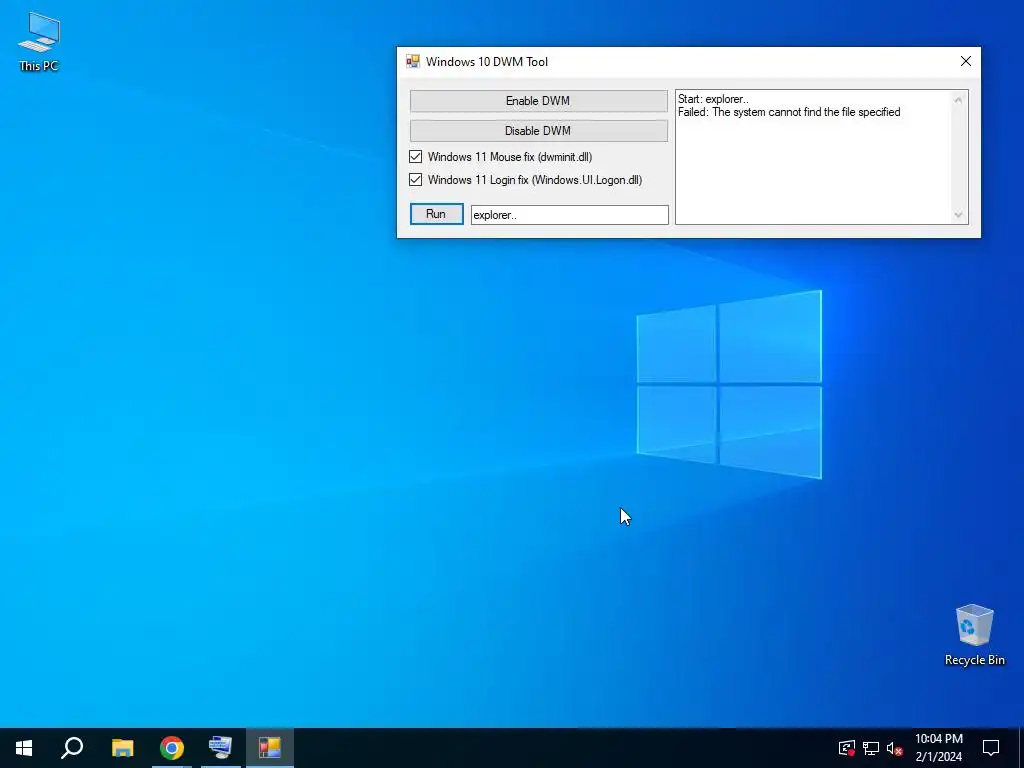Click the Run button
1024x768 pixels.
(x=436, y=214)
